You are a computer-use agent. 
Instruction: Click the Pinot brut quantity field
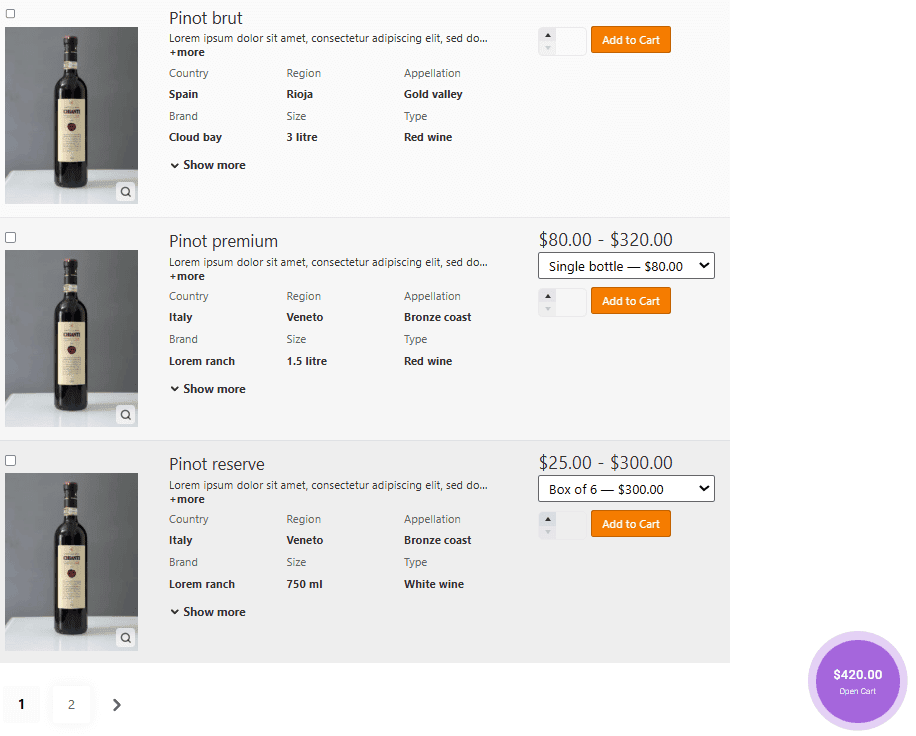572,41
